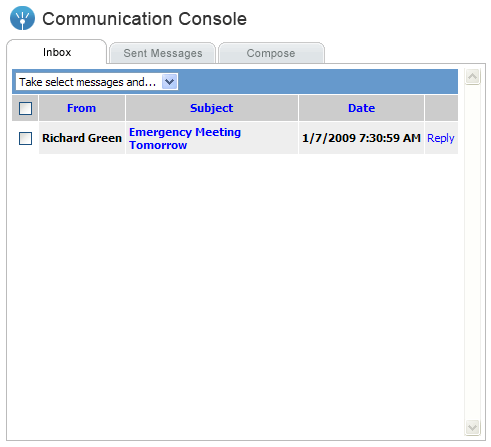Go to the Compose tab
The height and width of the screenshot is (447, 491).
click(271, 53)
